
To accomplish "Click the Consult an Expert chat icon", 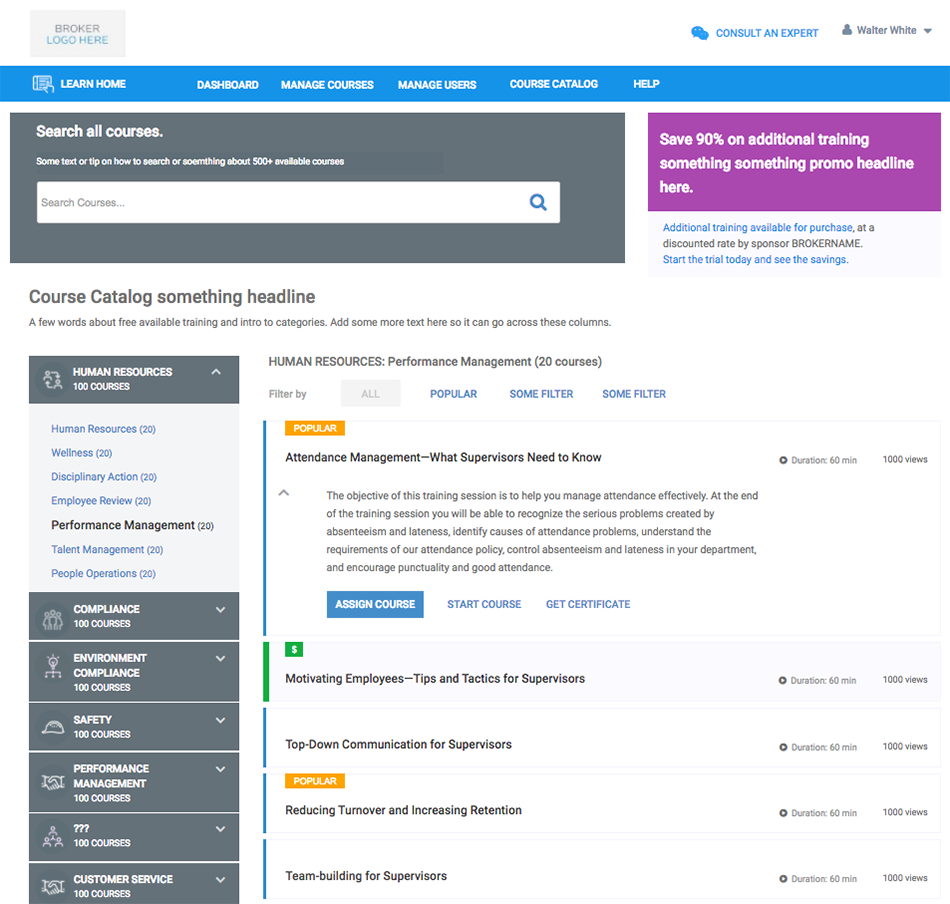I will 700,33.
